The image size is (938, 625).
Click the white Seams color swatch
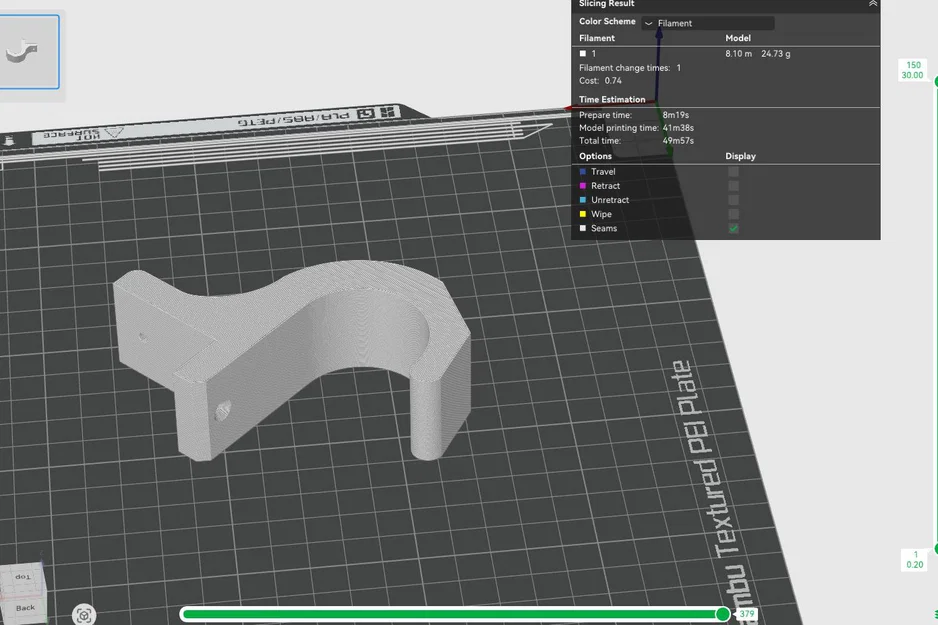tap(583, 228)
